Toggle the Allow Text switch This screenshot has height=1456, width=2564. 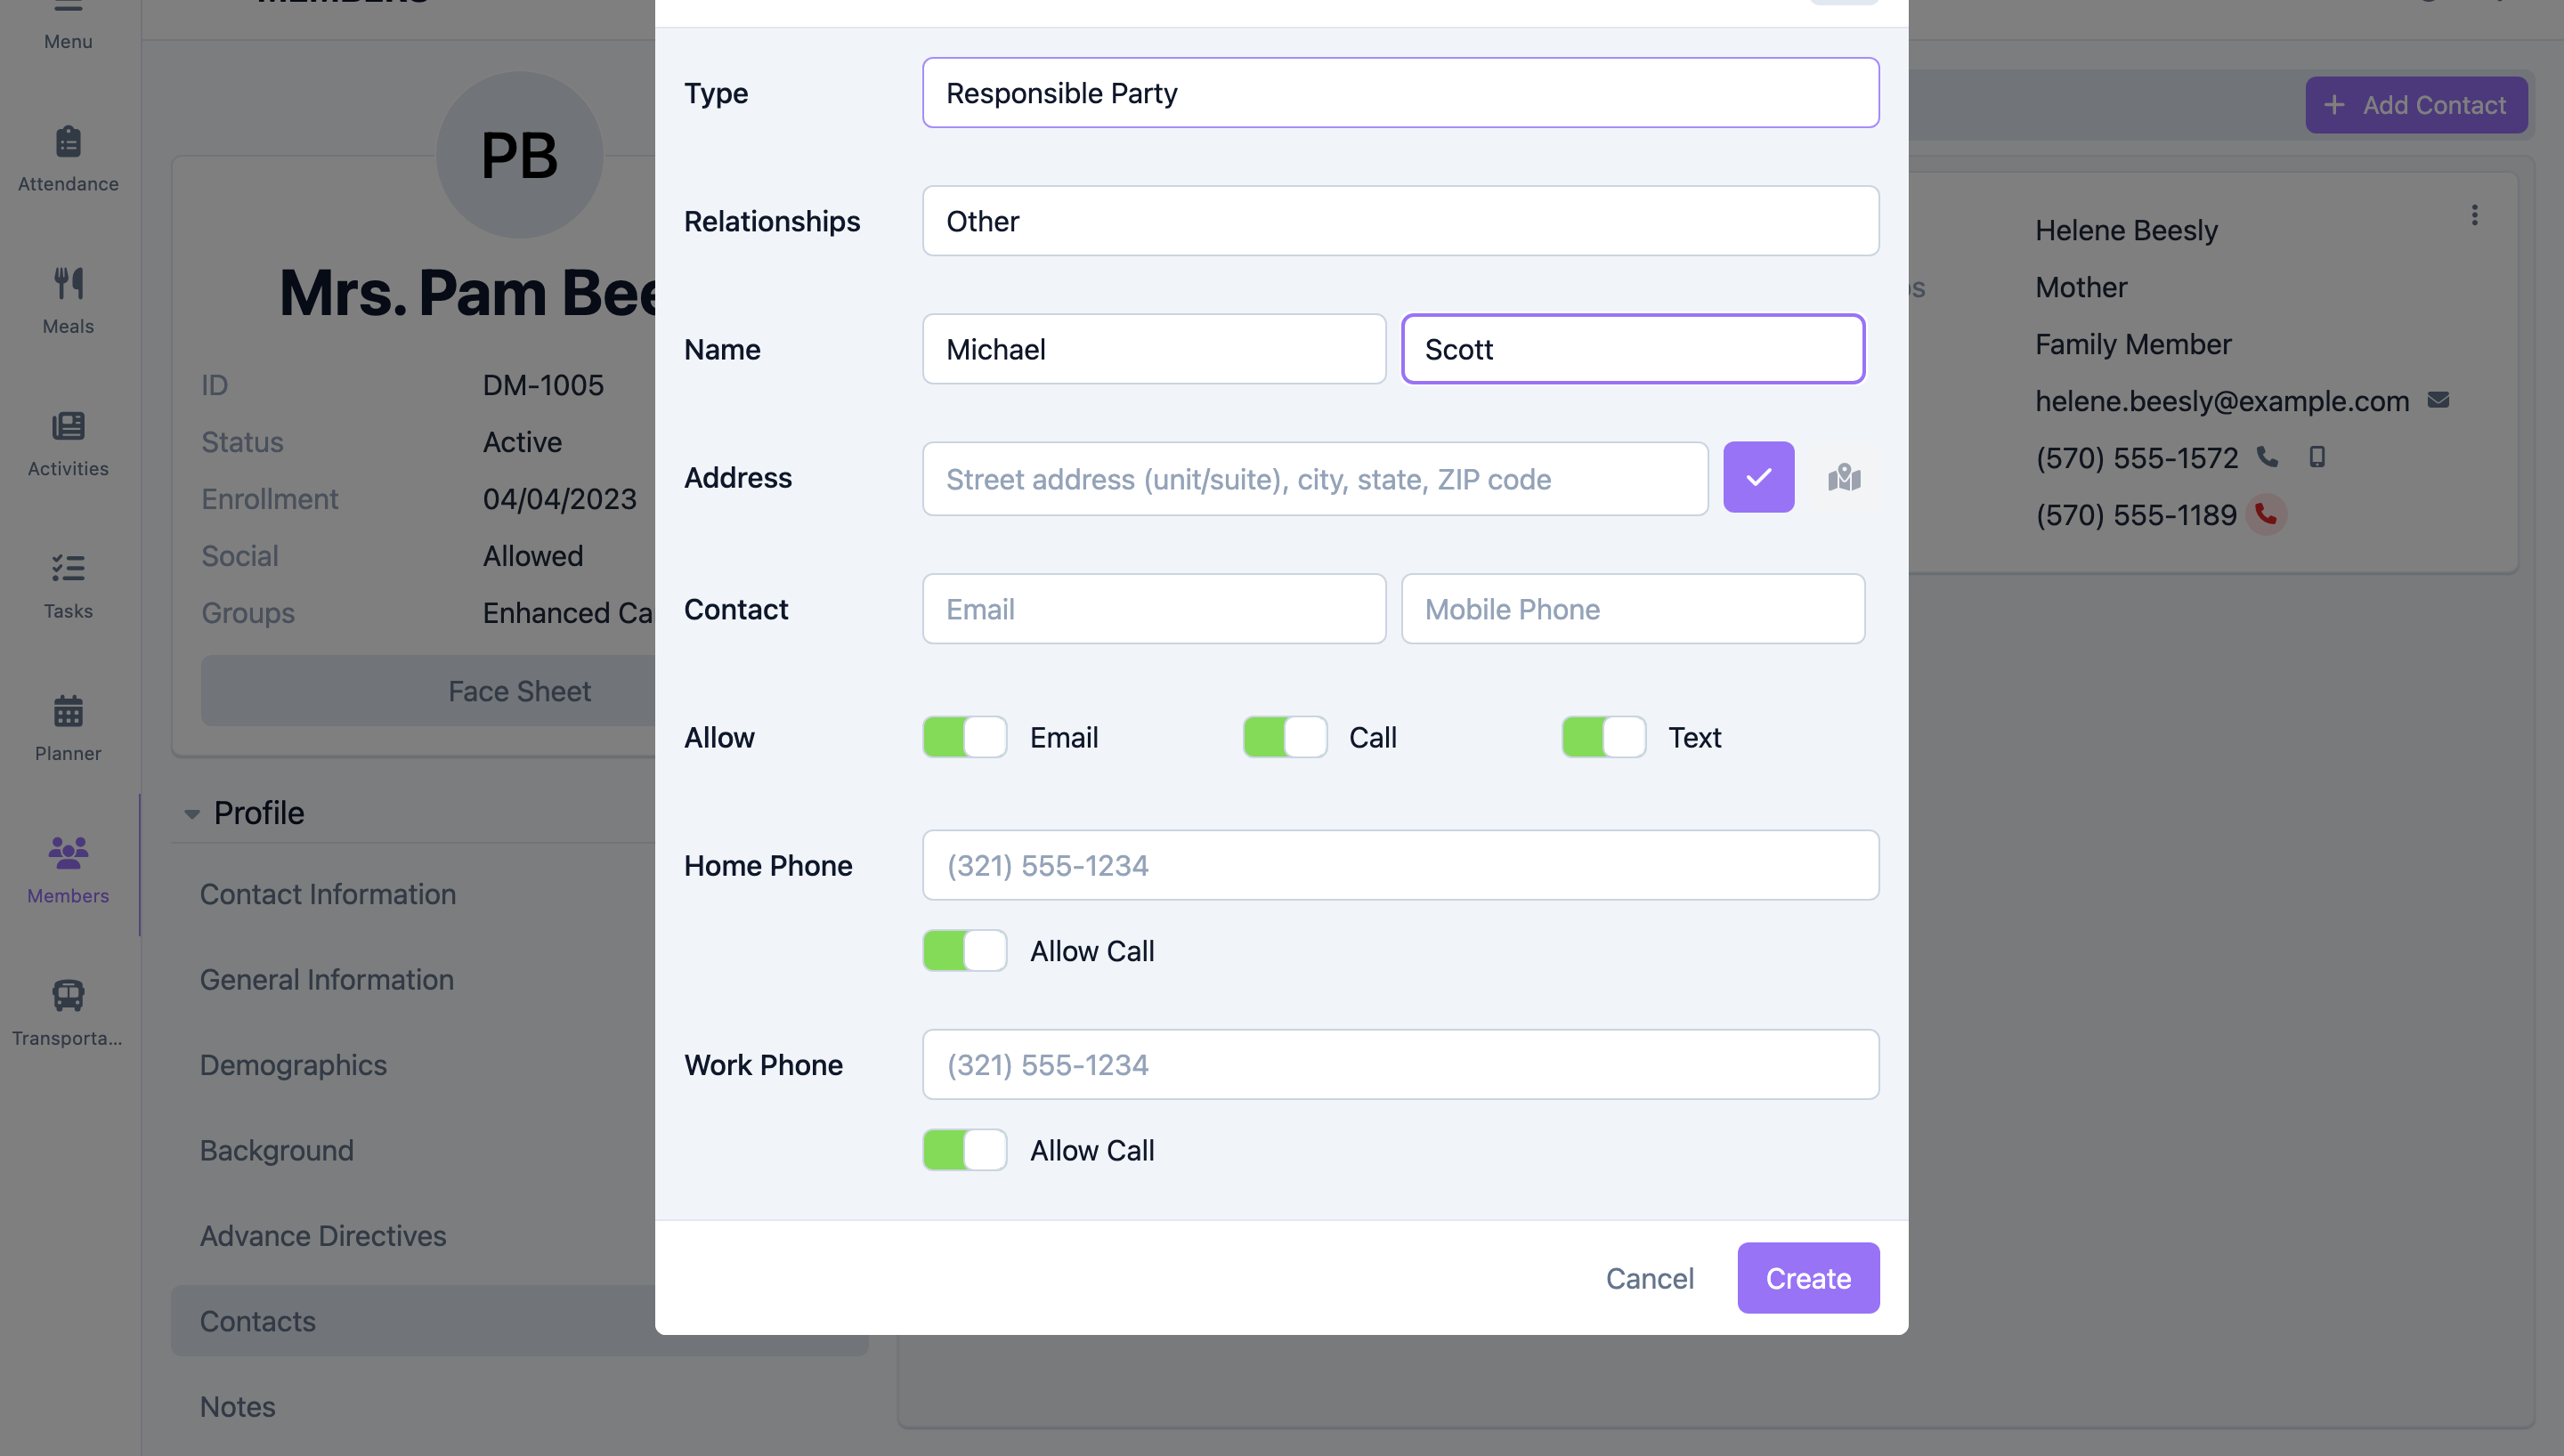point(1603,738)
